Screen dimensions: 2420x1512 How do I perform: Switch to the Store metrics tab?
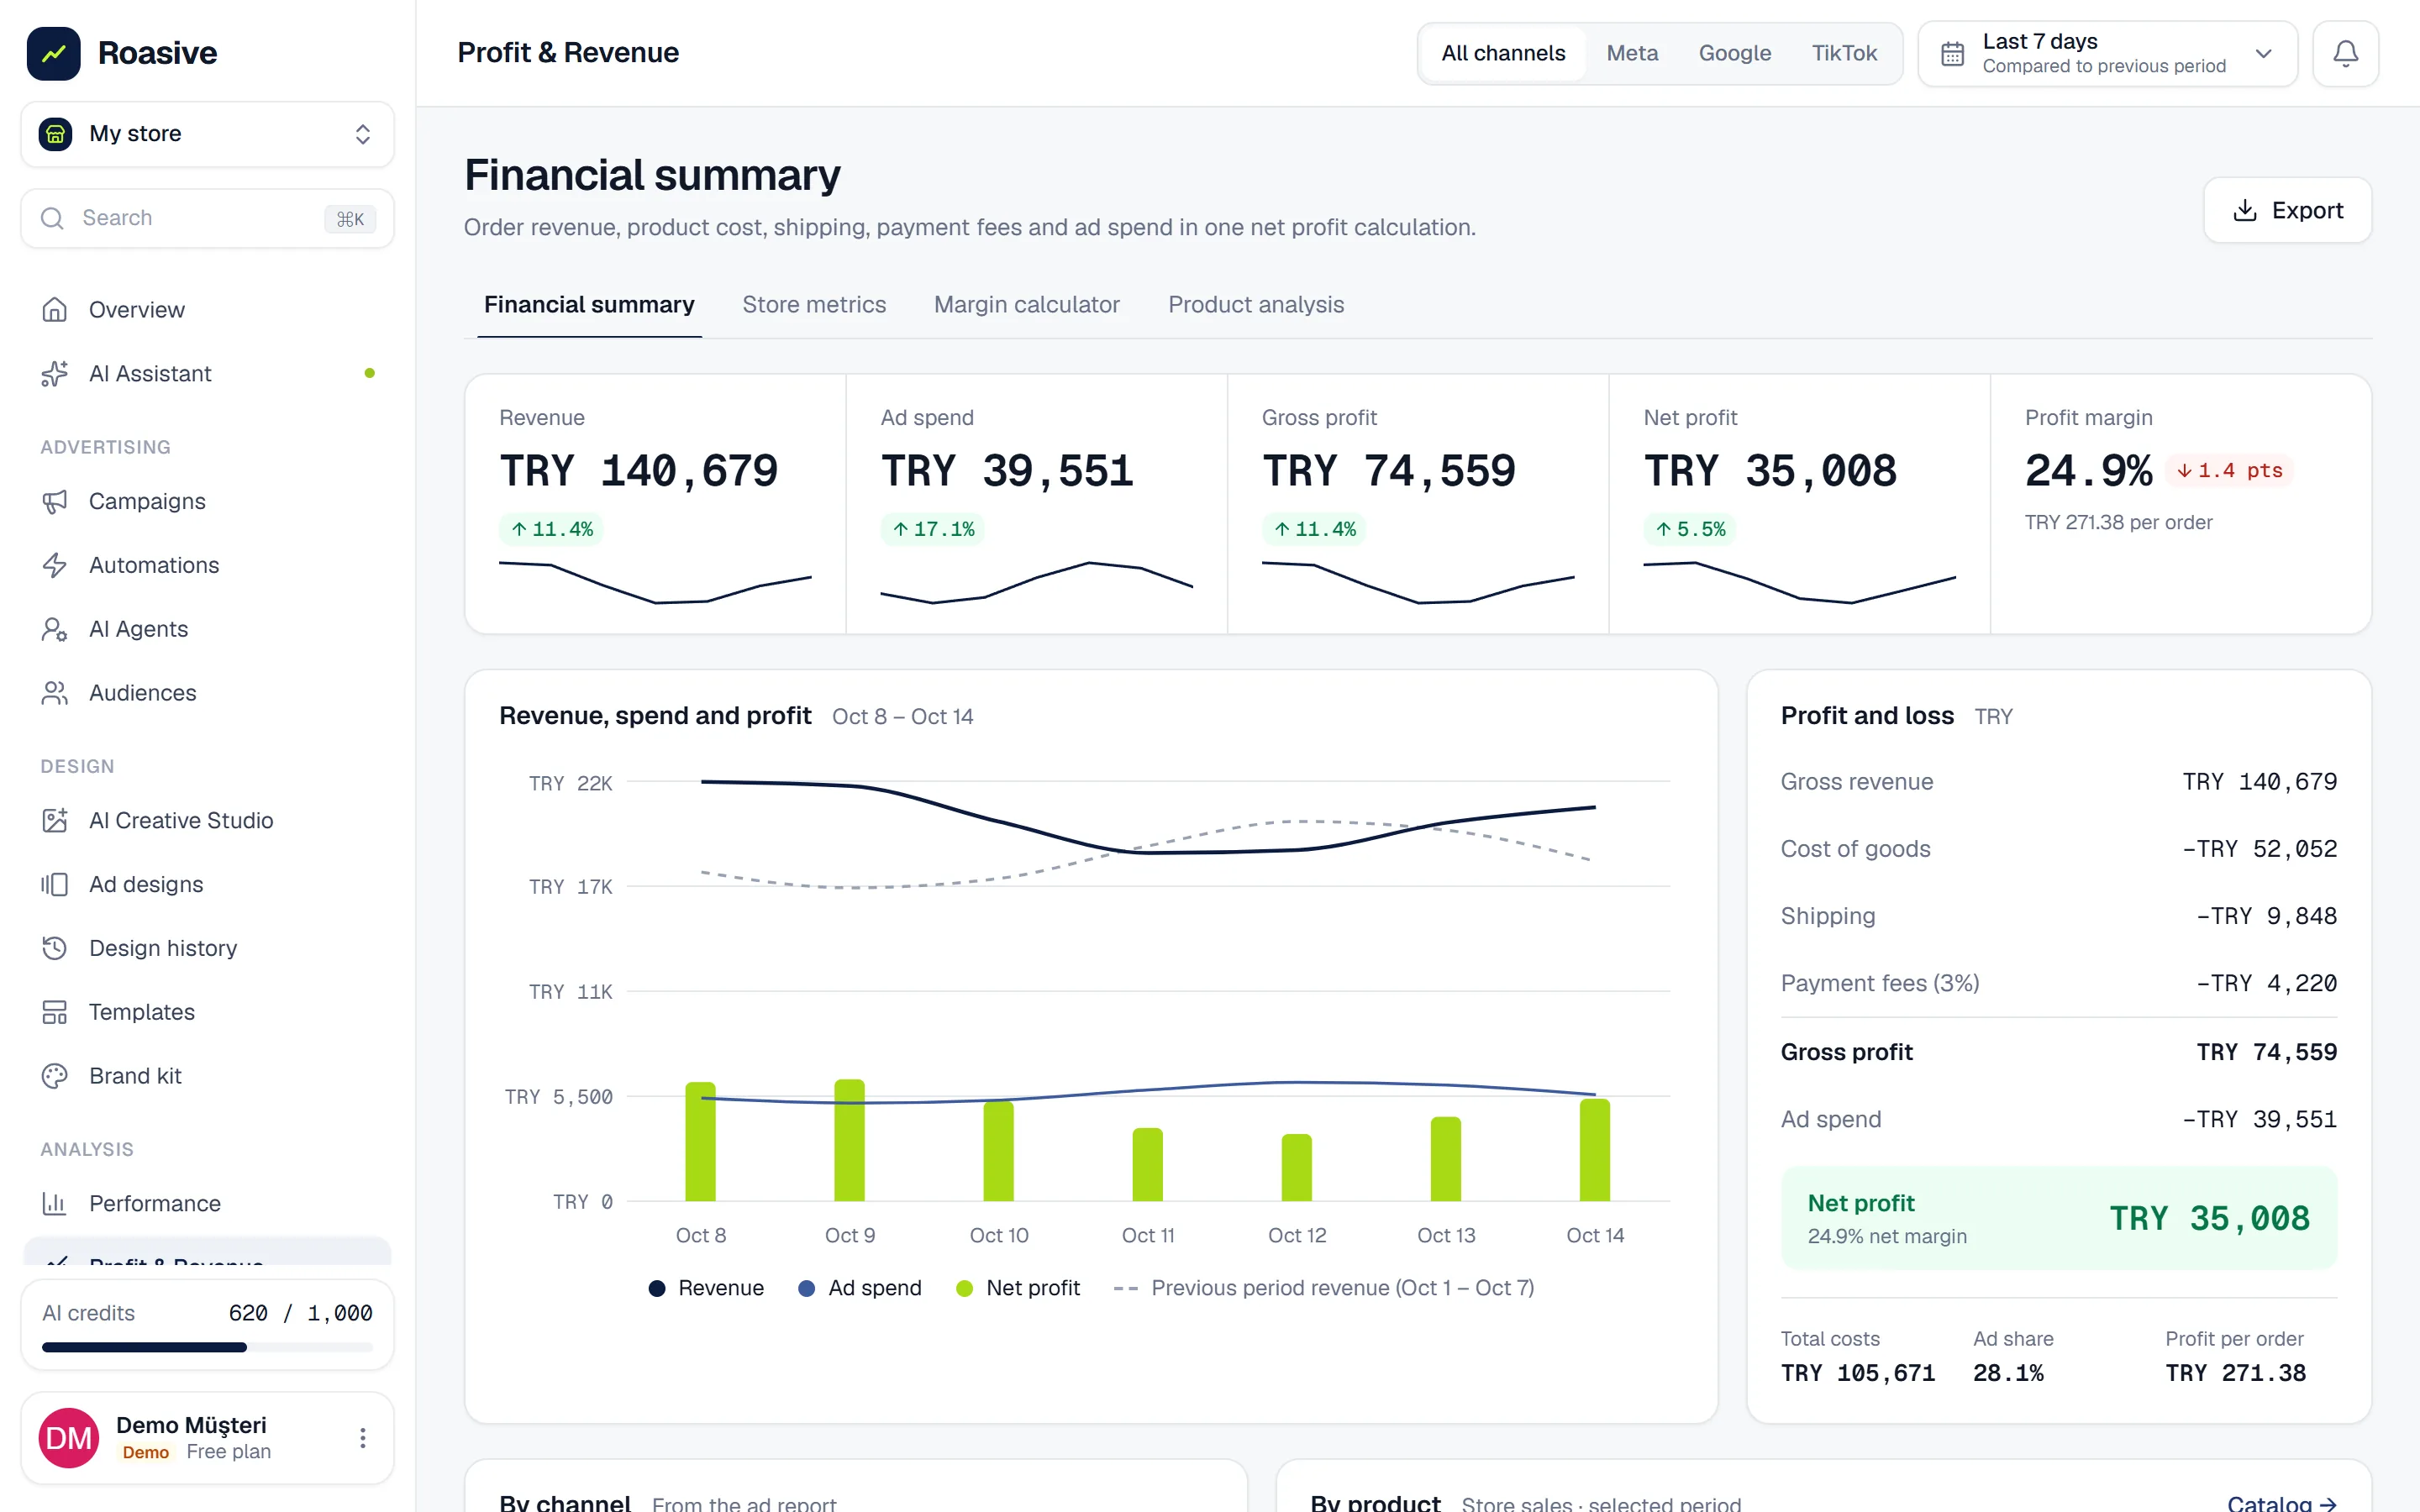click(x=814, y=305)
